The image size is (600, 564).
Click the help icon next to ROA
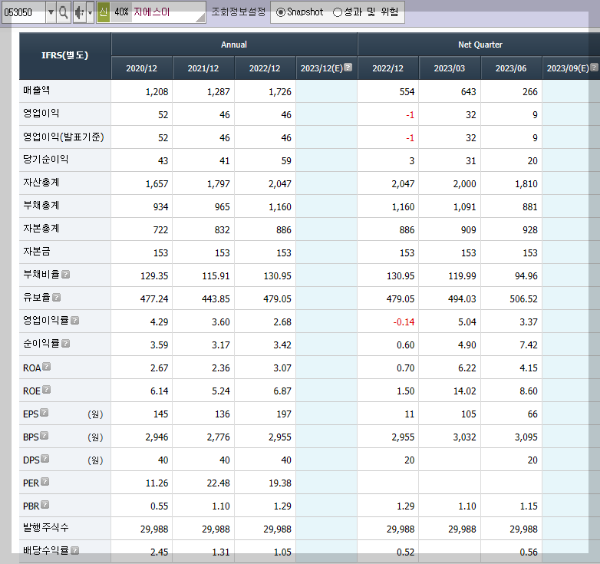[x=46, y=367]
